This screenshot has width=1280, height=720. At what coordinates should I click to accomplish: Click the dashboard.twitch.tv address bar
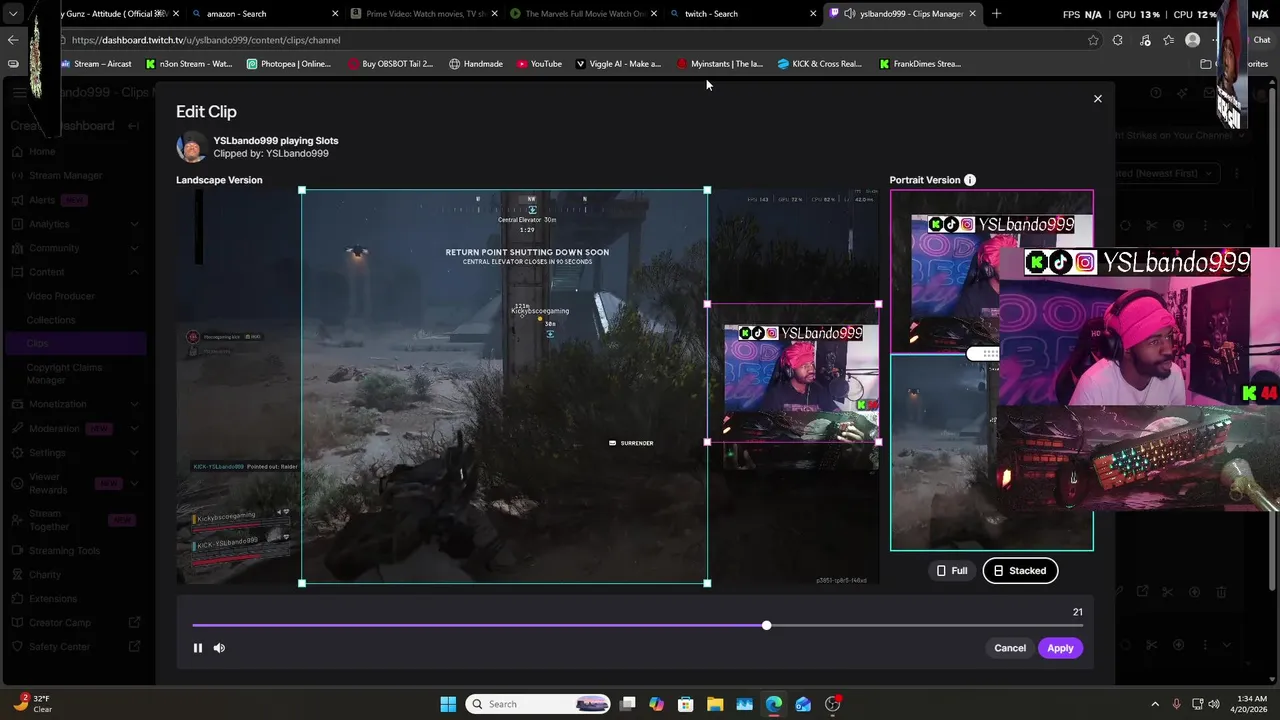[570, 40]
